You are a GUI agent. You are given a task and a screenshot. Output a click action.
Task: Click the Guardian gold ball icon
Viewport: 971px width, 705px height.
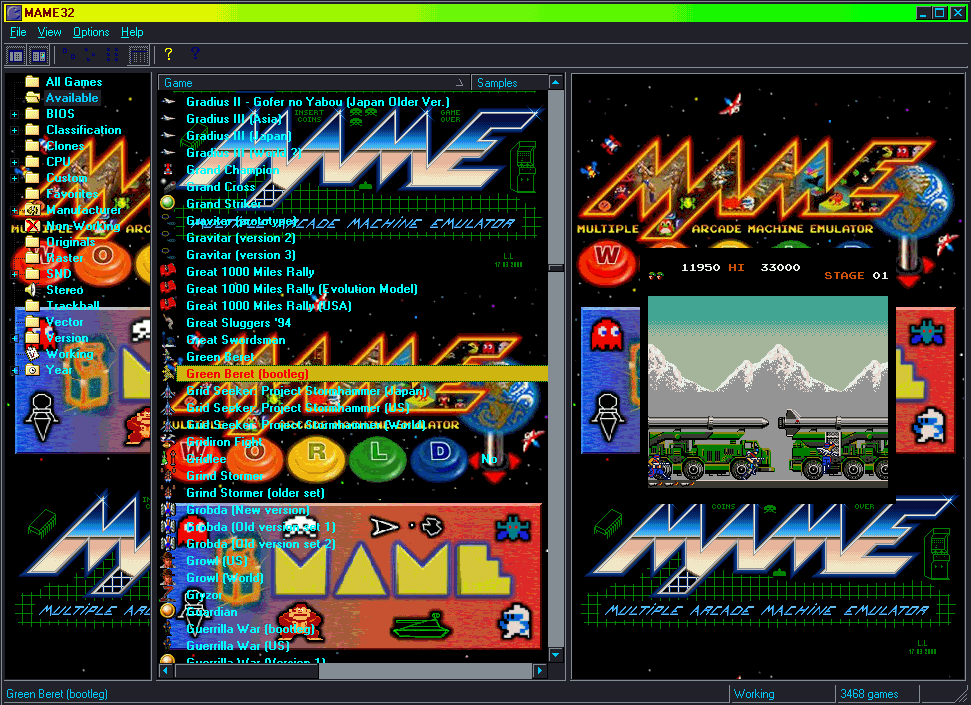(x=168, y=611)
